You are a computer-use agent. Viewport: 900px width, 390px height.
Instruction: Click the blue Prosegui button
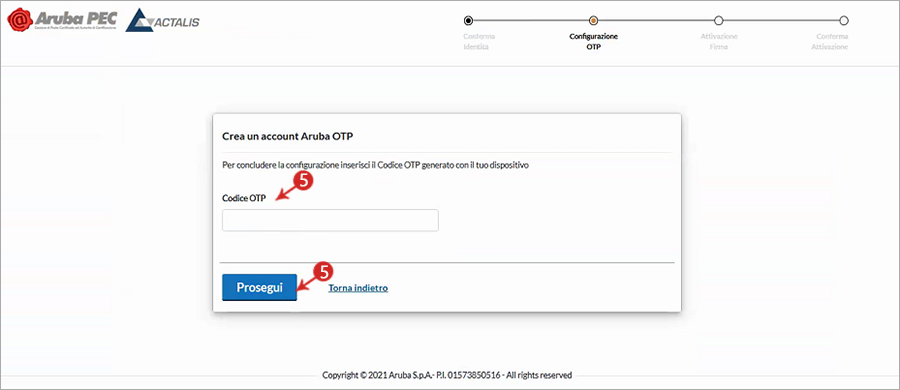(259, 287)
